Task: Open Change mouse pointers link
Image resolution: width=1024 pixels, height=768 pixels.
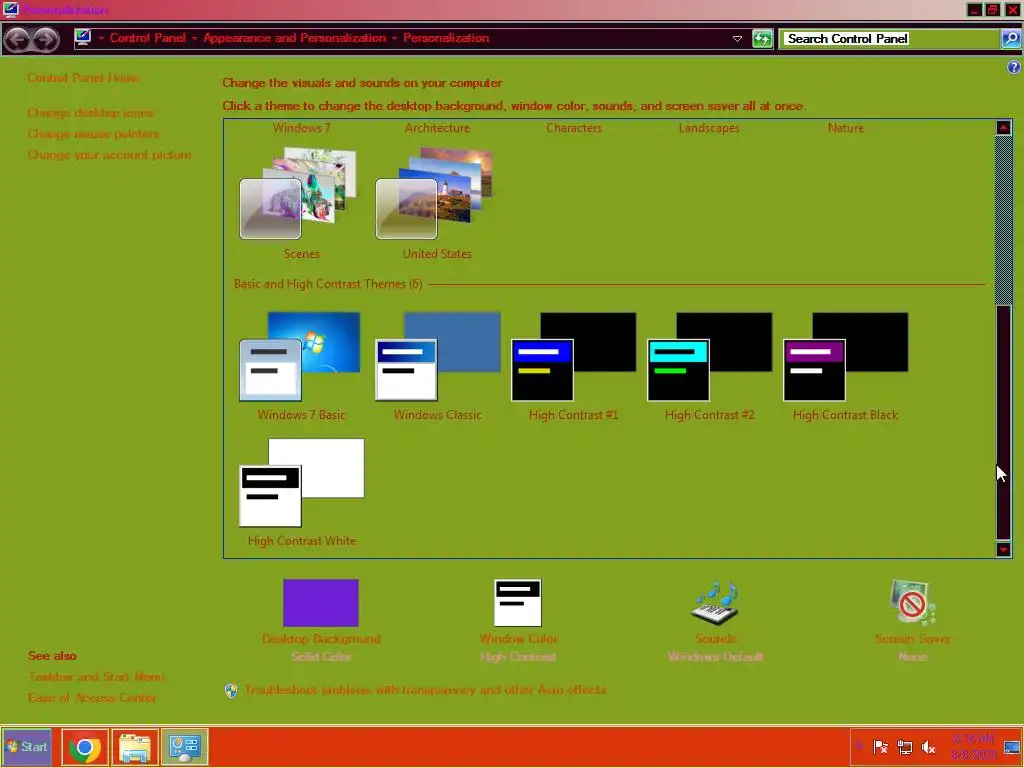Action: point(93,134)
